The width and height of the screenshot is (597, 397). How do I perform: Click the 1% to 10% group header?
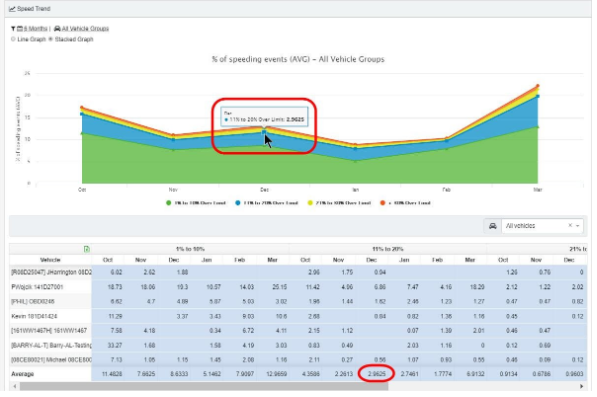[x=190, y=249]
